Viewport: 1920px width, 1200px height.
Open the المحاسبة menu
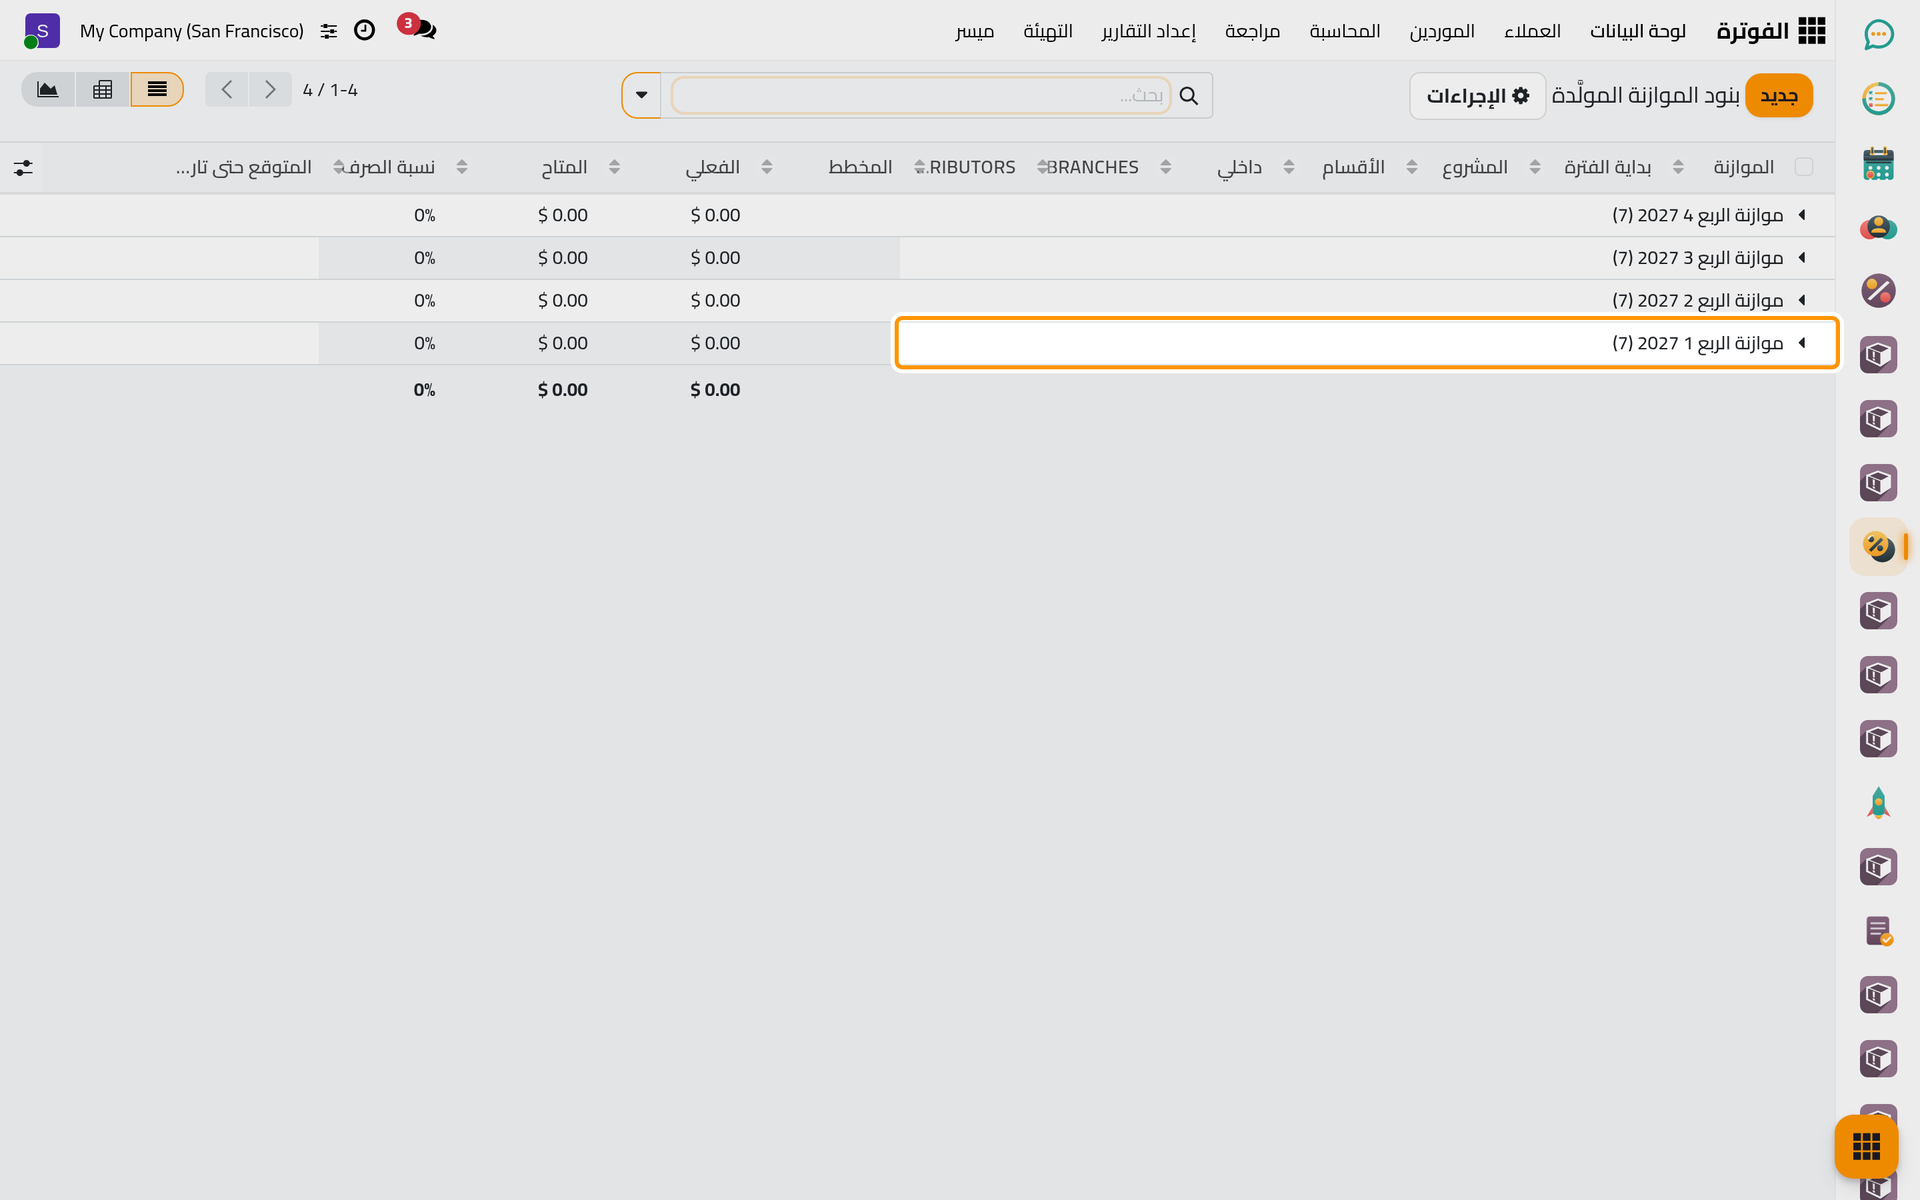coord(1345,31)
